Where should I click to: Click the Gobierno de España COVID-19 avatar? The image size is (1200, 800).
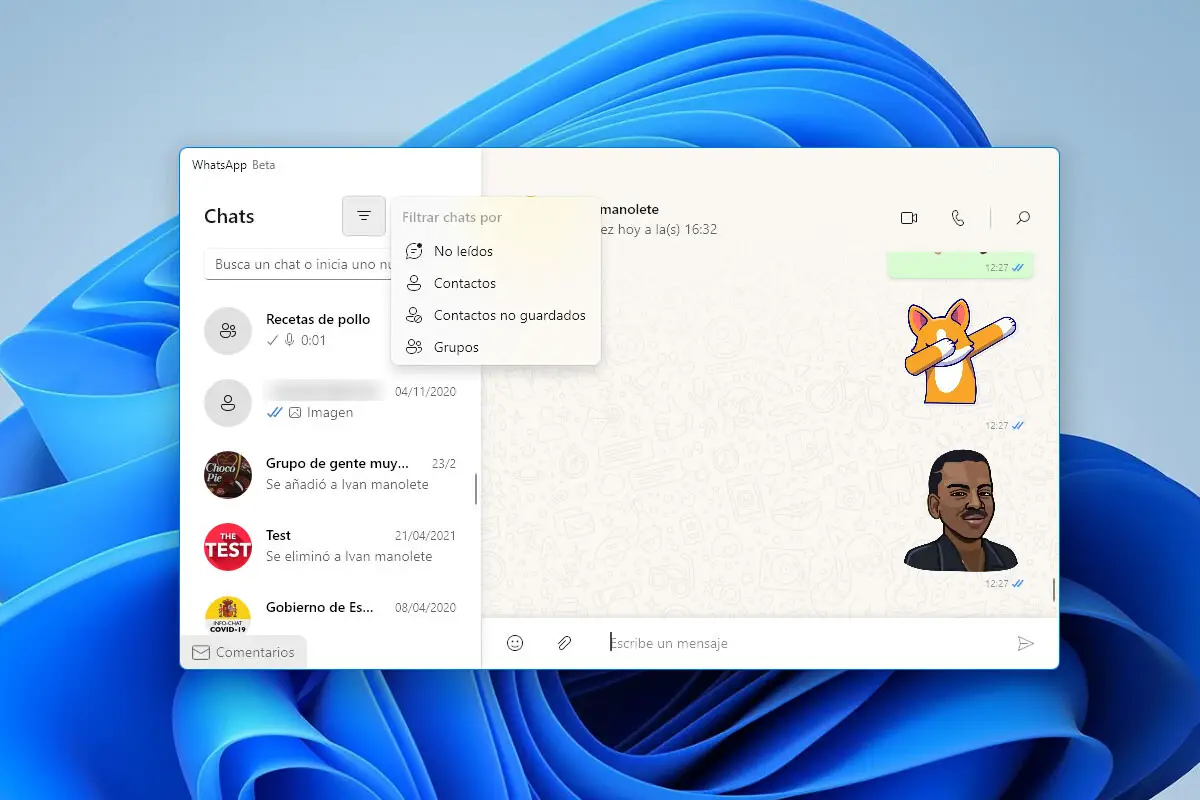228,614
